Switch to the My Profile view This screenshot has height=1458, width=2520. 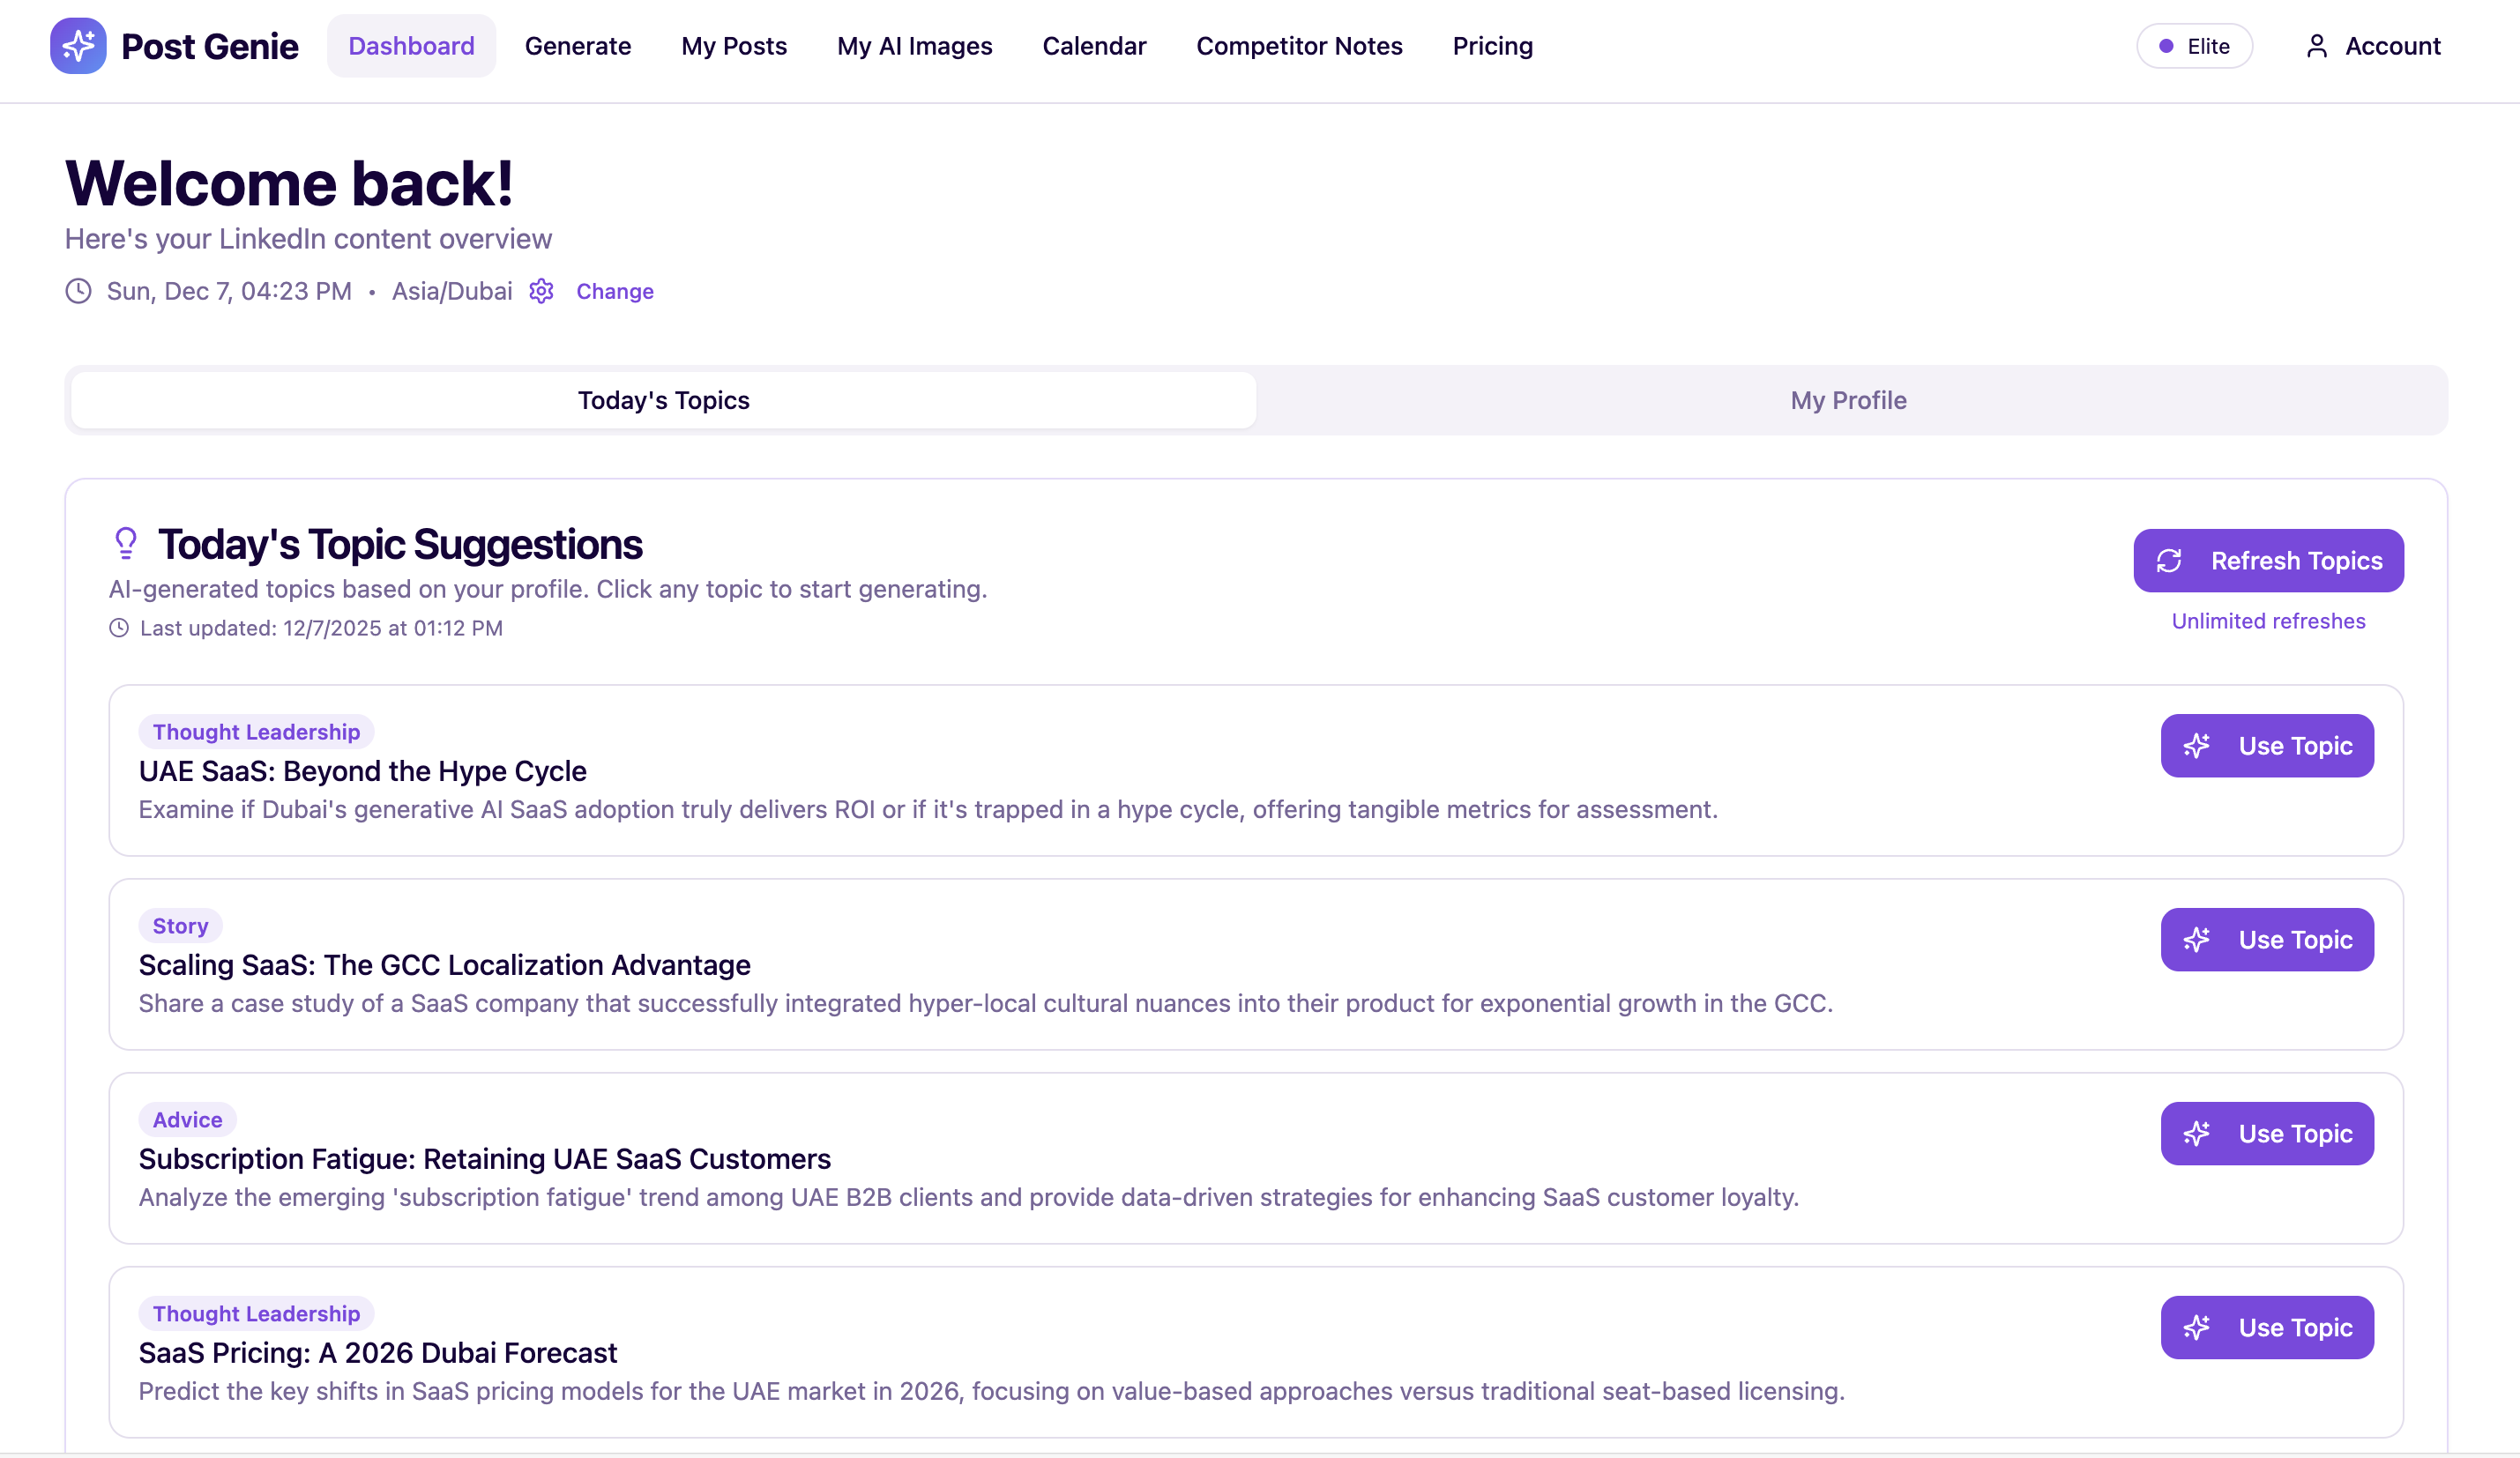pos(1847,400)
